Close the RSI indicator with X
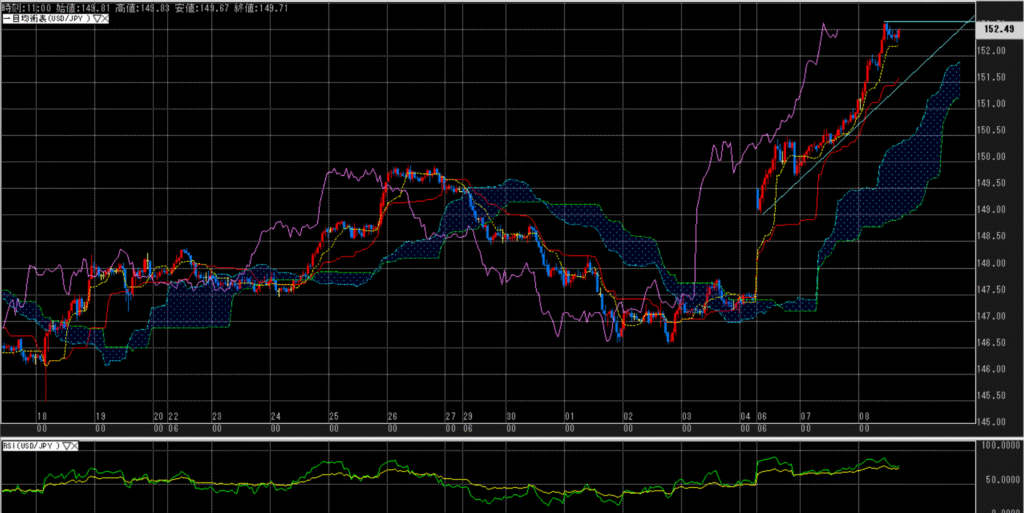The width and height of the screenshot is (1024, 513). tap(75, 444)
